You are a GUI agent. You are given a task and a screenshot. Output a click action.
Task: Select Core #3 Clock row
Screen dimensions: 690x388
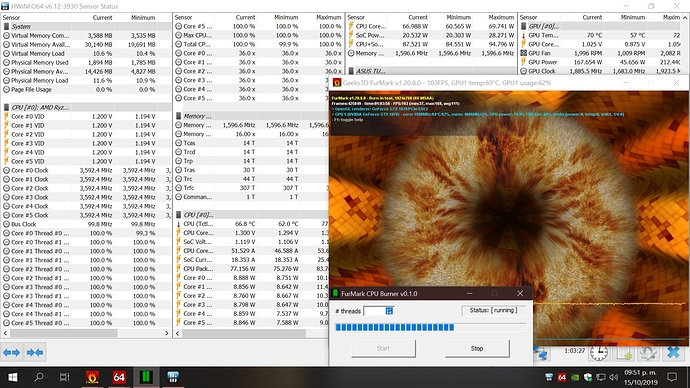coord(87,198)
